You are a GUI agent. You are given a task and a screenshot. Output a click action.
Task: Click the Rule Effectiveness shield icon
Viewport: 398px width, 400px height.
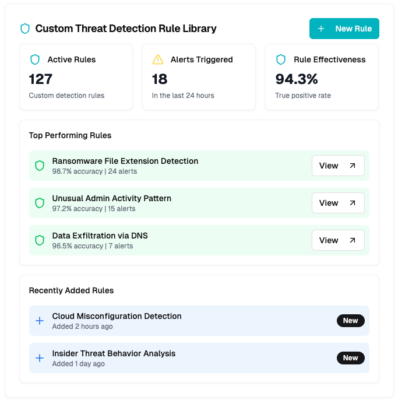click(x=281, y=60)
